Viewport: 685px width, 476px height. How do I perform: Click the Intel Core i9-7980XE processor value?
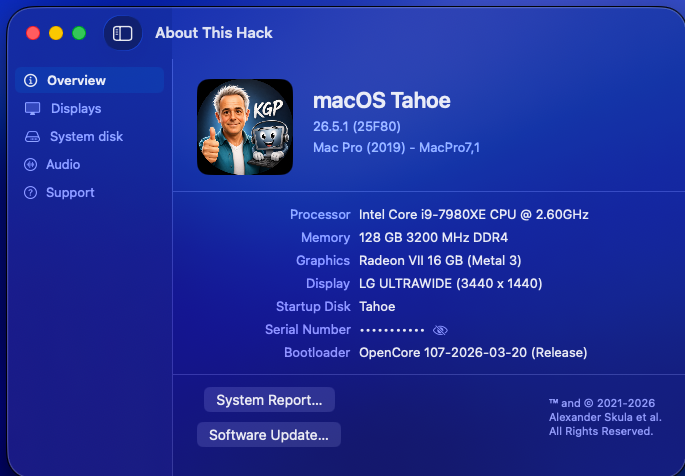point(474,214)
